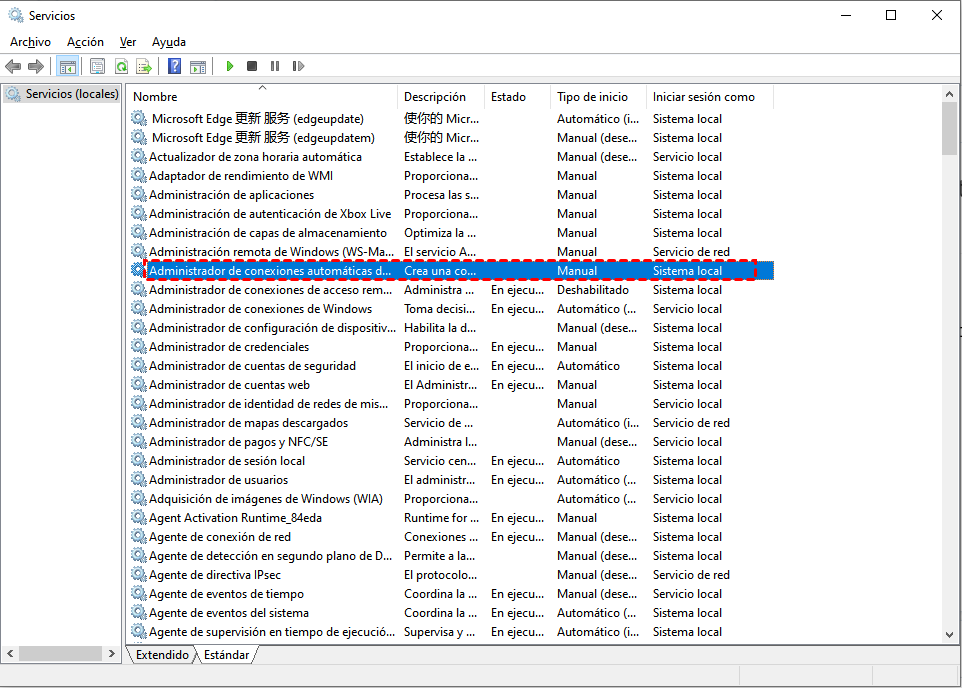962x688 pixels.
Task: Select Administrador de conexiones de Windows
Action: 452,309
